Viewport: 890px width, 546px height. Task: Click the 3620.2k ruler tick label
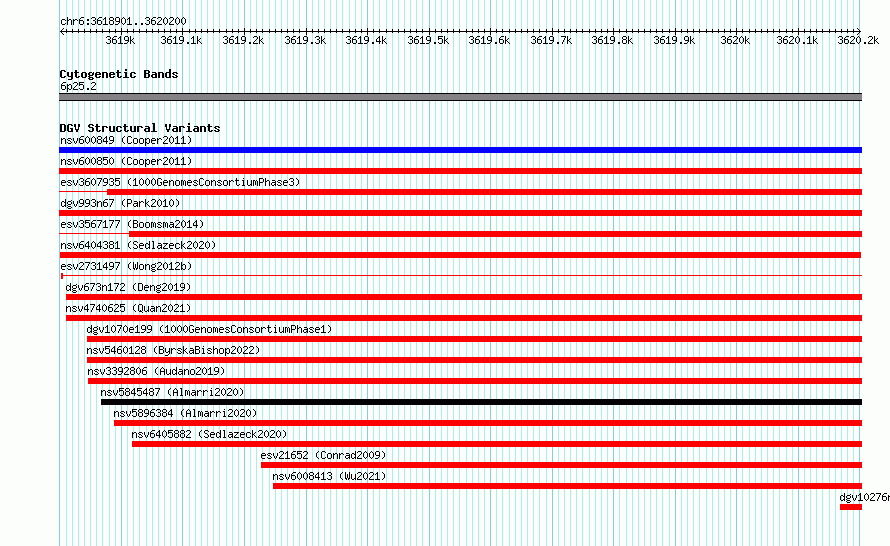point(858,40)
